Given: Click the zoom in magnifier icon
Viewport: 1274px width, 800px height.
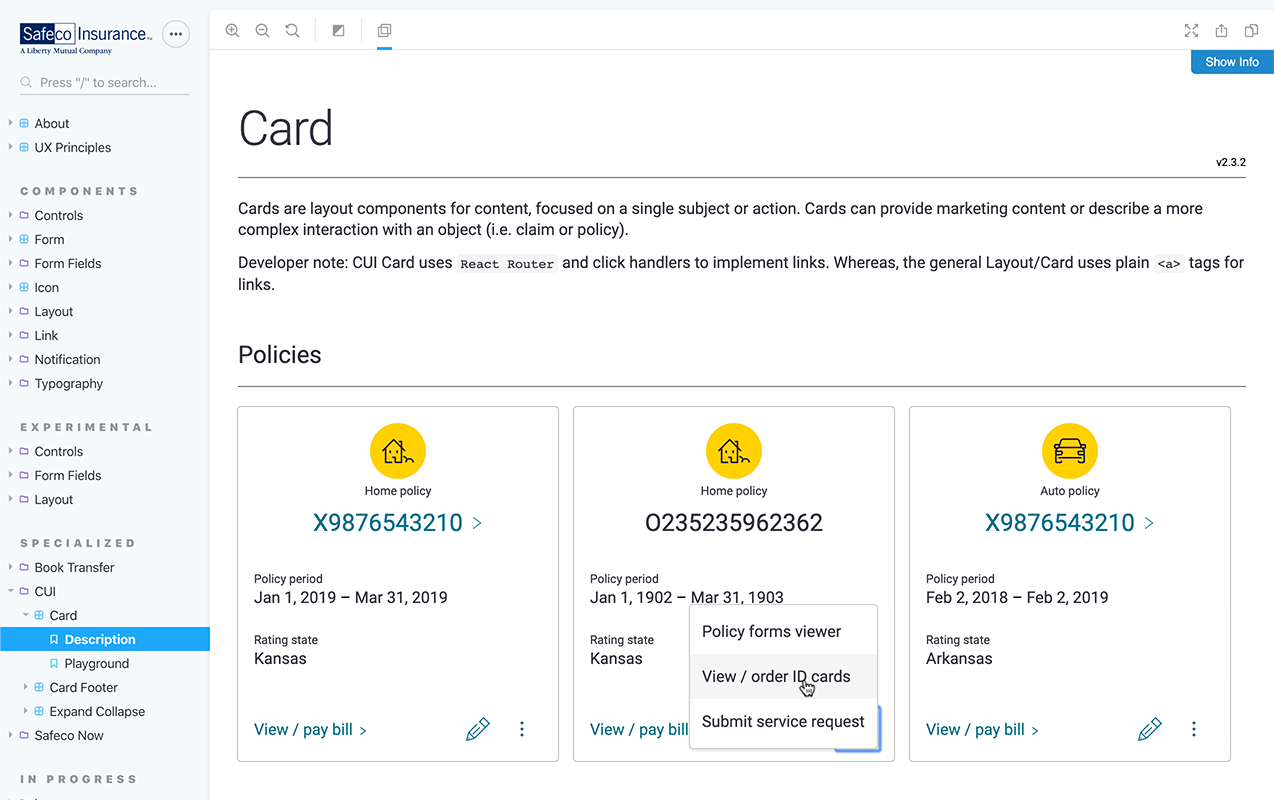Looking at the screenshot, I should (232, 31).
